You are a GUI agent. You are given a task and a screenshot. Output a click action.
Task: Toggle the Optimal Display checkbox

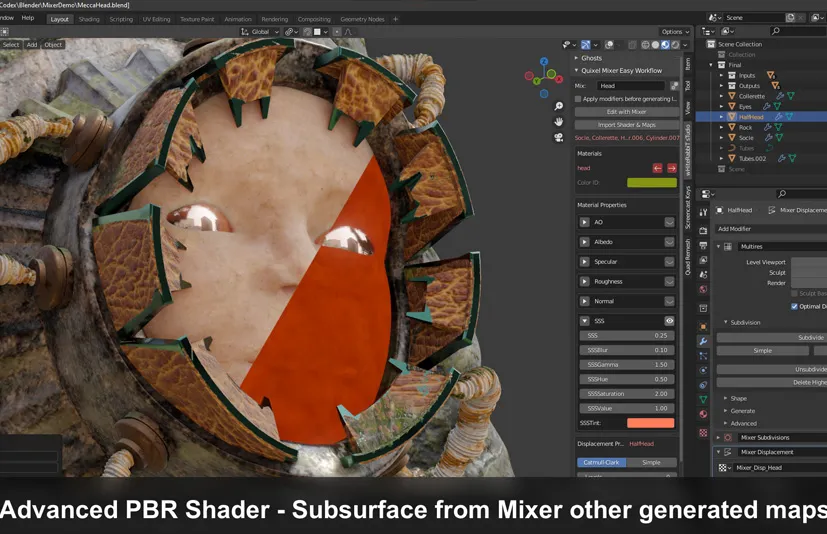[794, 307]
